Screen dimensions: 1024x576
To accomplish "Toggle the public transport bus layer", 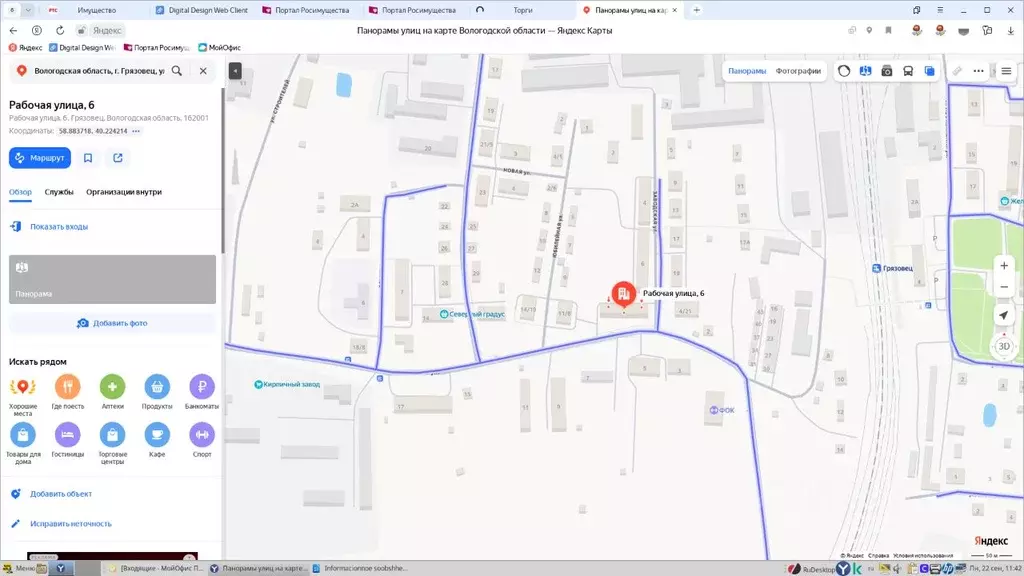I will tap(908, 71).
